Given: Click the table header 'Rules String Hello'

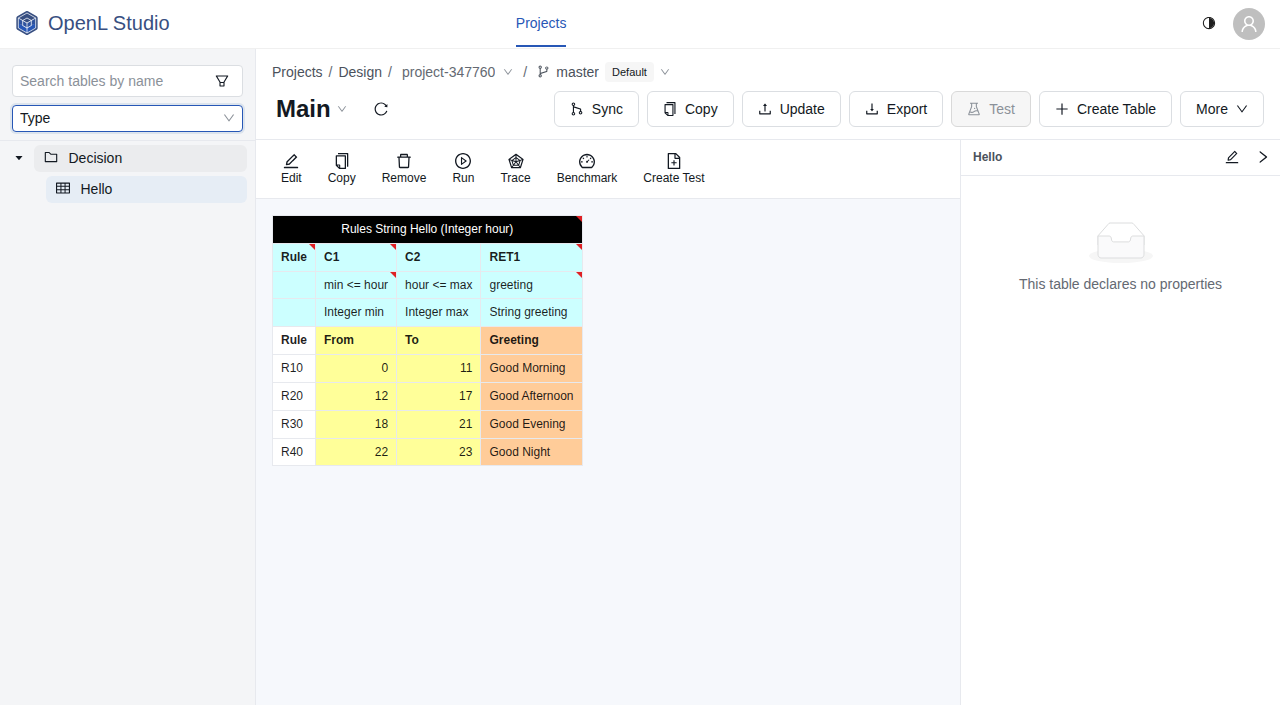Looking at the screenshot, I should 427,229.
